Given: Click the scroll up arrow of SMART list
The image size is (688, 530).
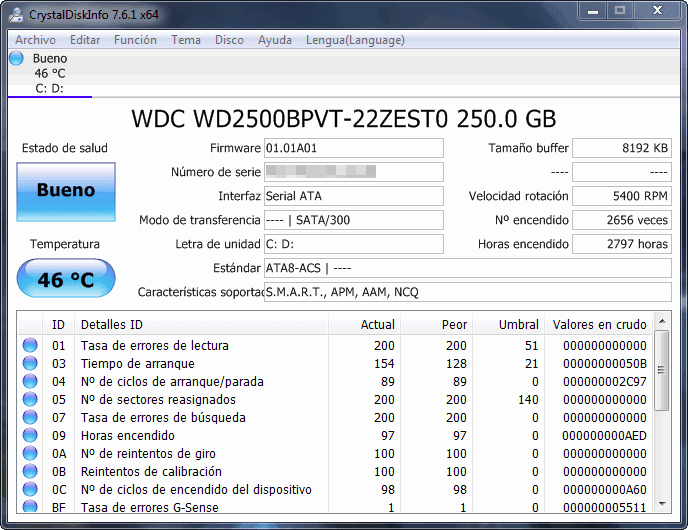Looking at the screenshot, I should pos(662,322).
